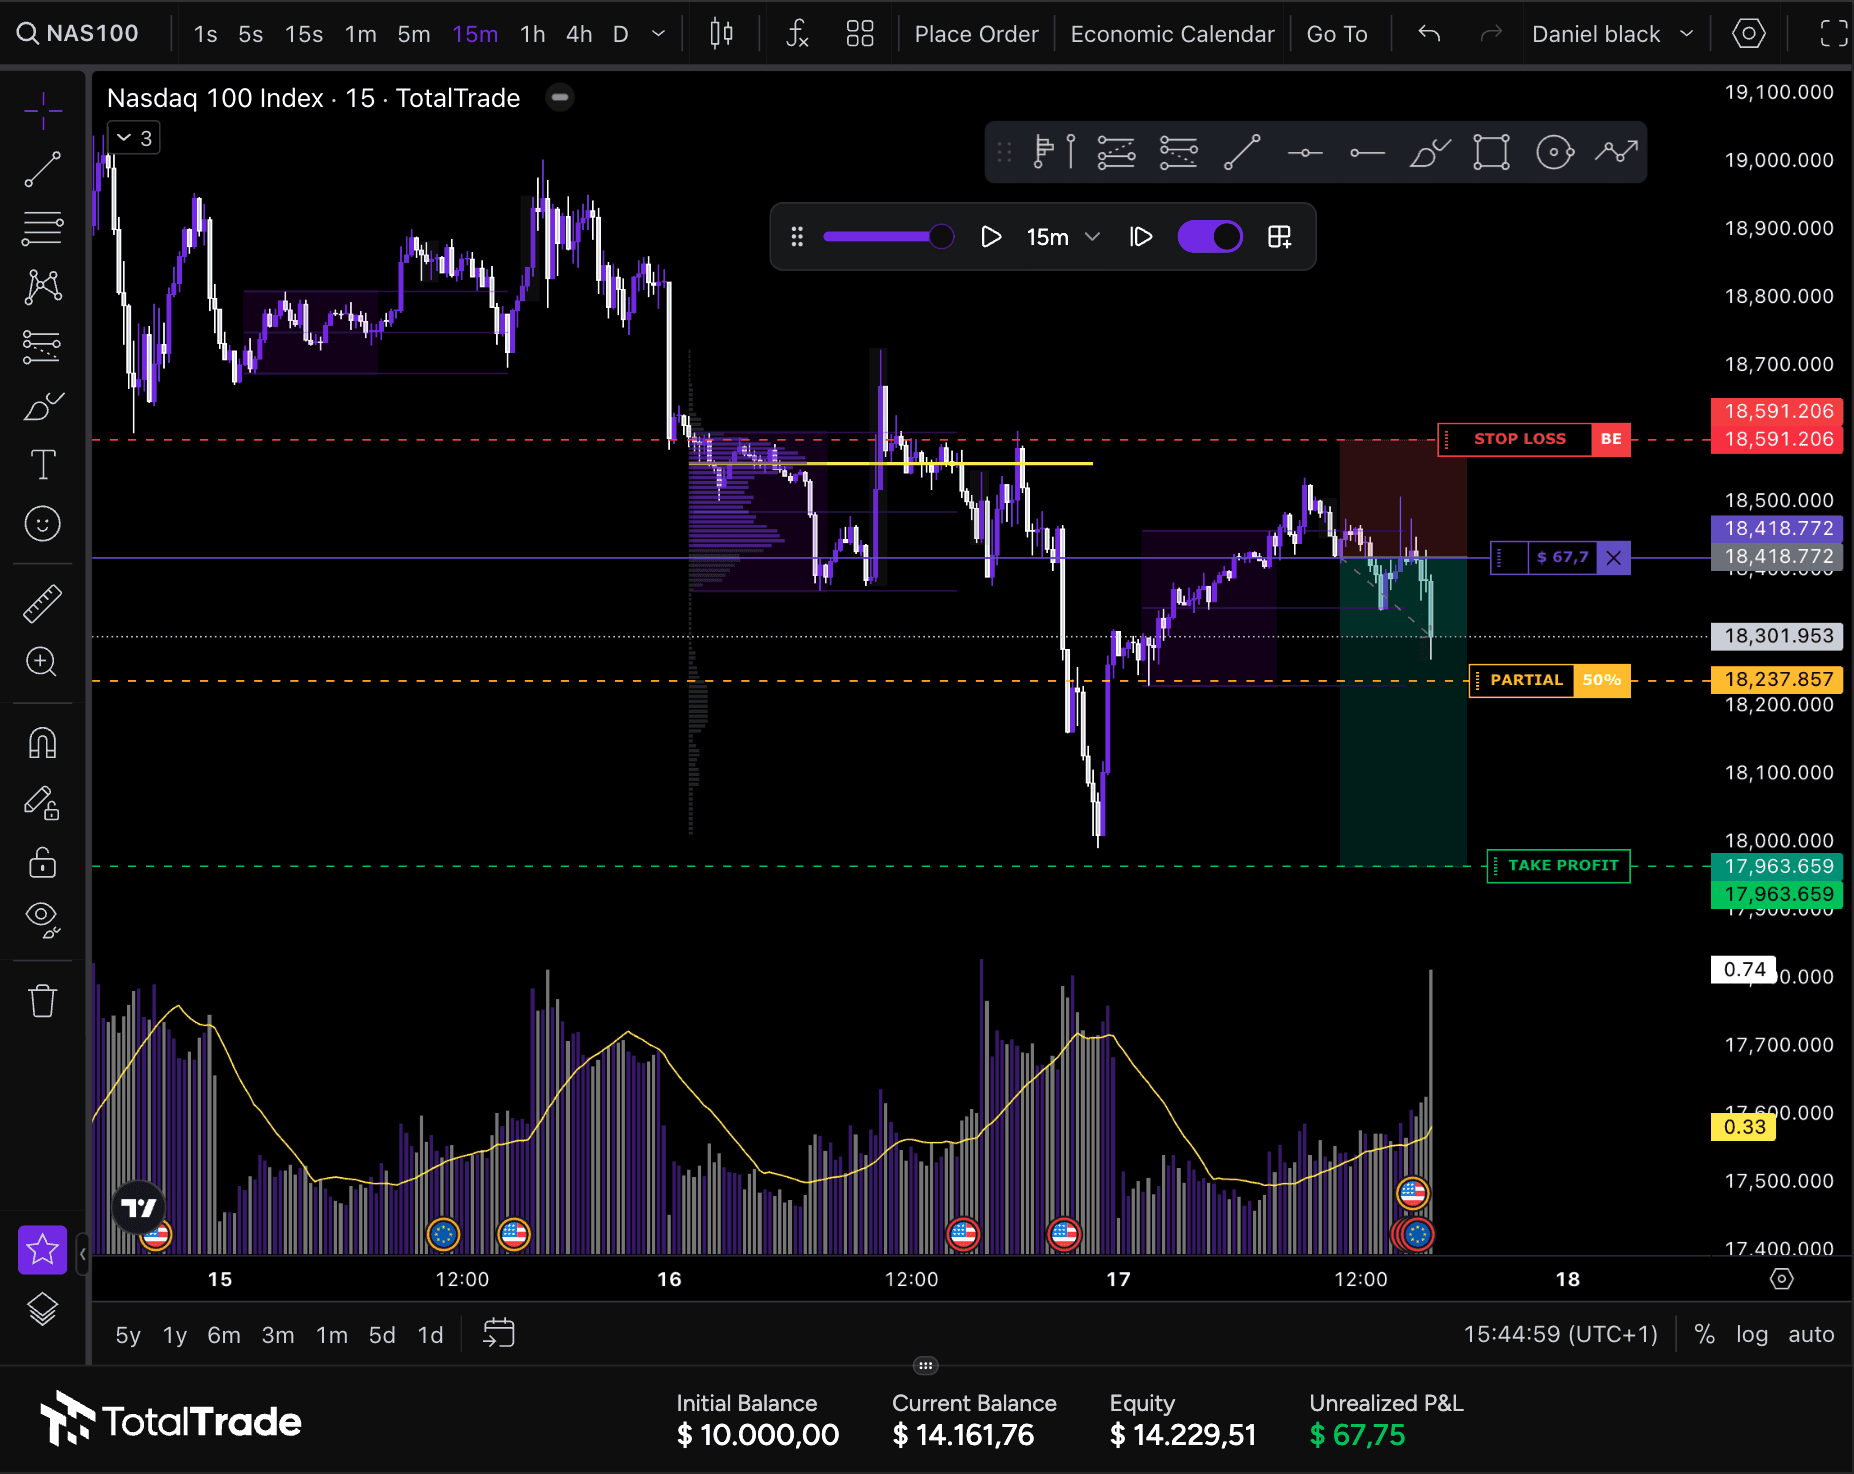The height and width of the screenshot is (1474, 1854).
Task: Select the crosshair cursor tool
Action: point(43,110)
